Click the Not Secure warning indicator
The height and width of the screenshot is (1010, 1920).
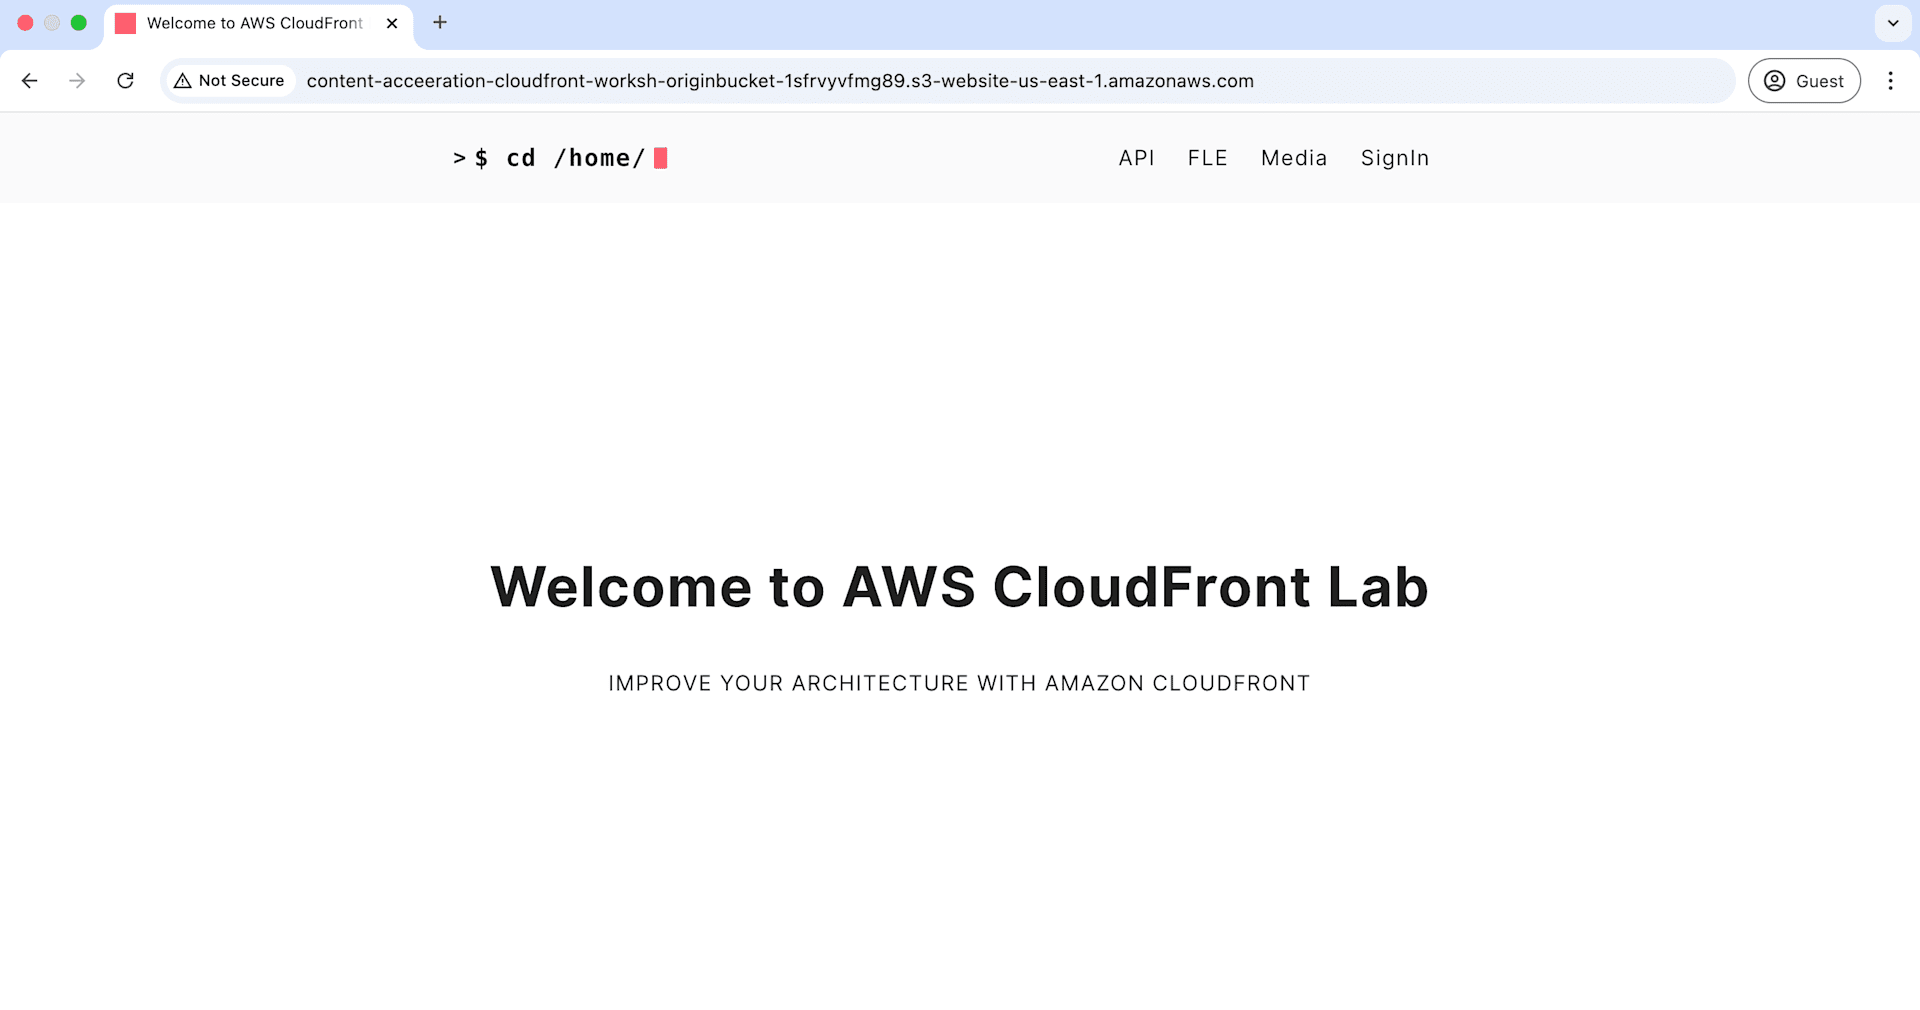230,81
